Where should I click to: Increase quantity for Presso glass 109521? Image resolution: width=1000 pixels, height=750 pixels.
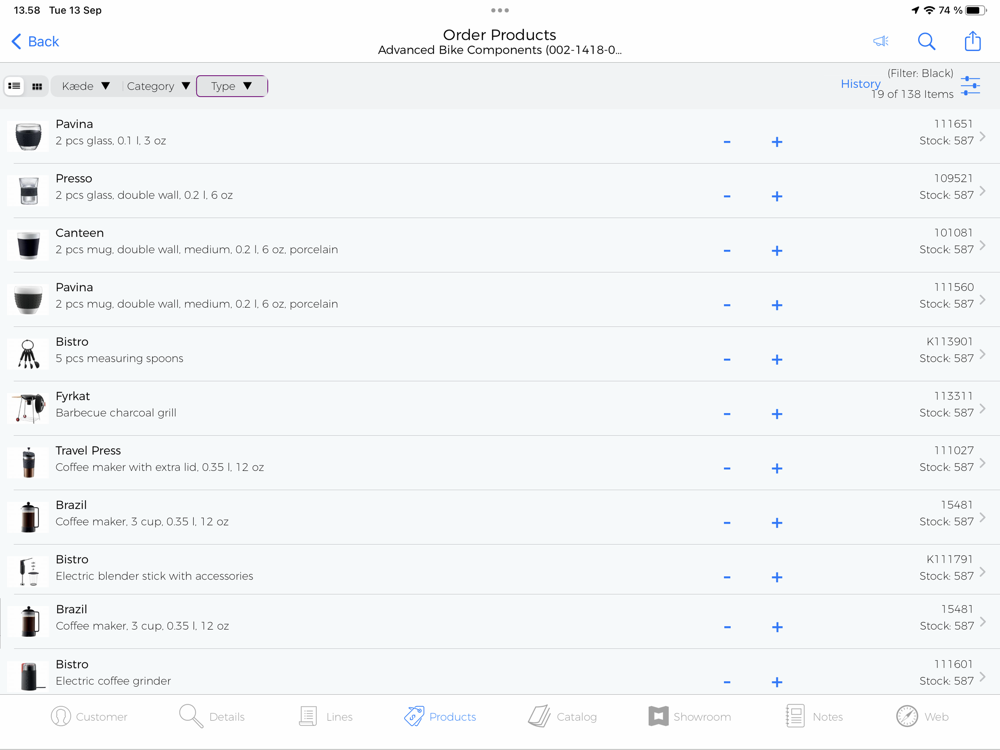[777, 196]
